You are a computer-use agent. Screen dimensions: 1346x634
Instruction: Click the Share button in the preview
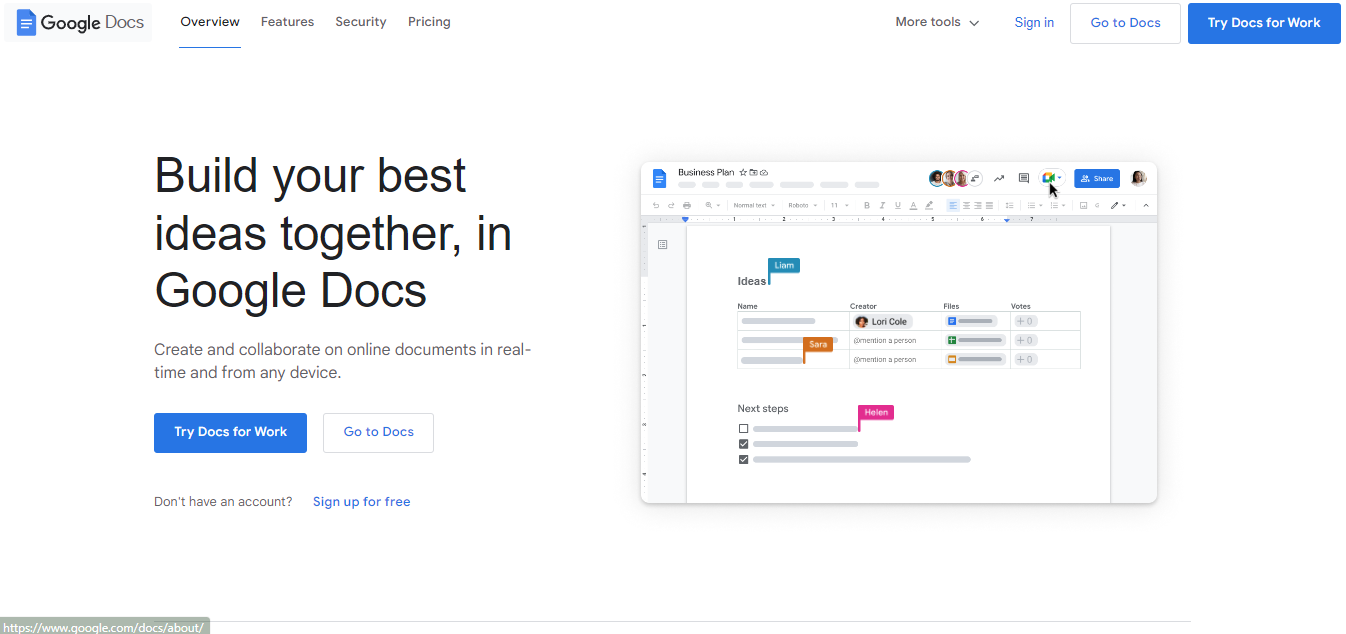pos(1097,178)
